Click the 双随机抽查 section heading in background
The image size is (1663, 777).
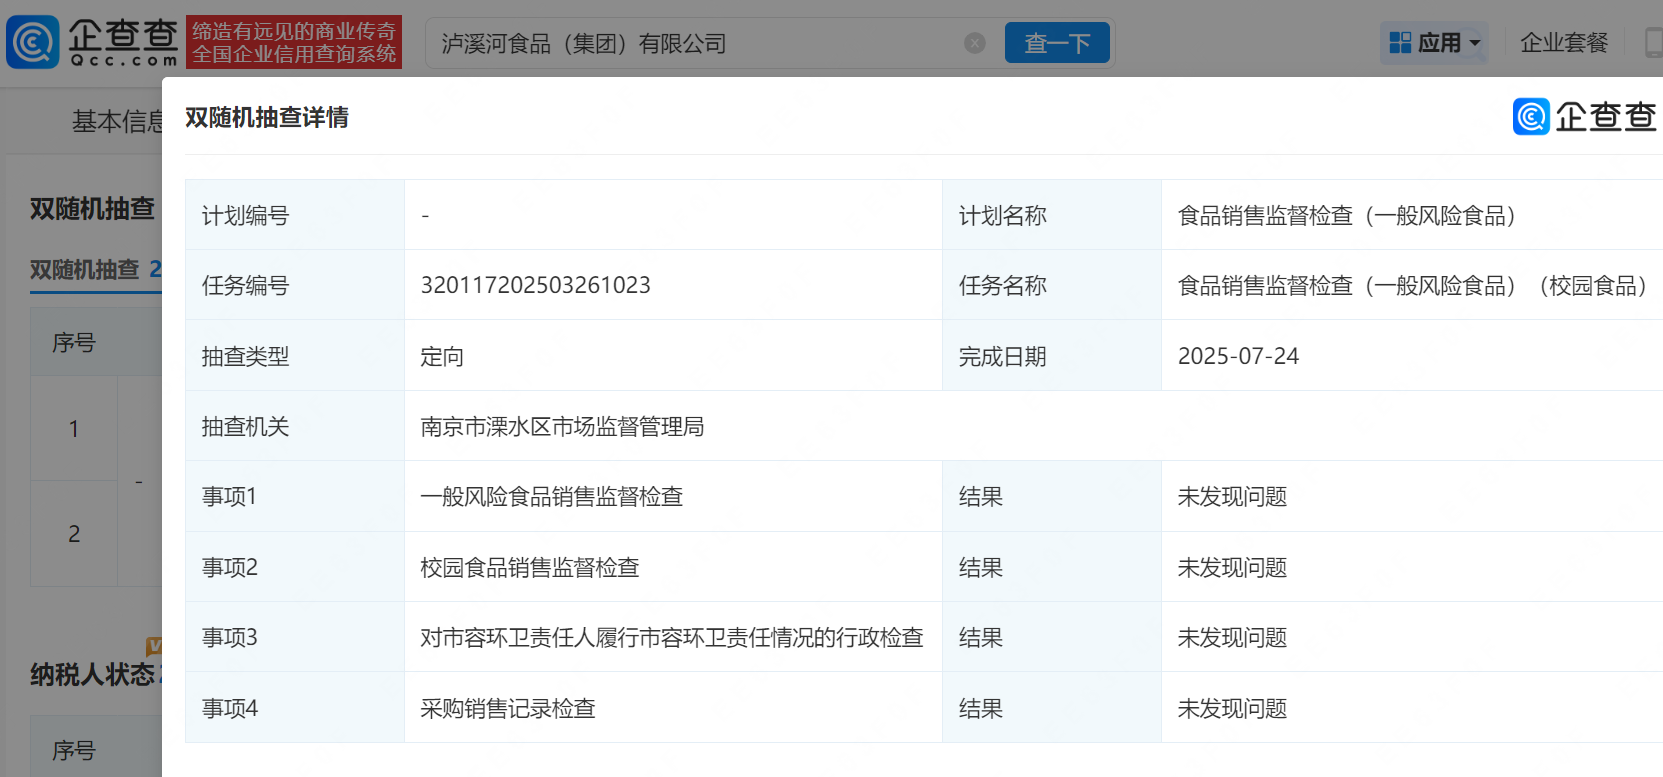tap(92, 209)
